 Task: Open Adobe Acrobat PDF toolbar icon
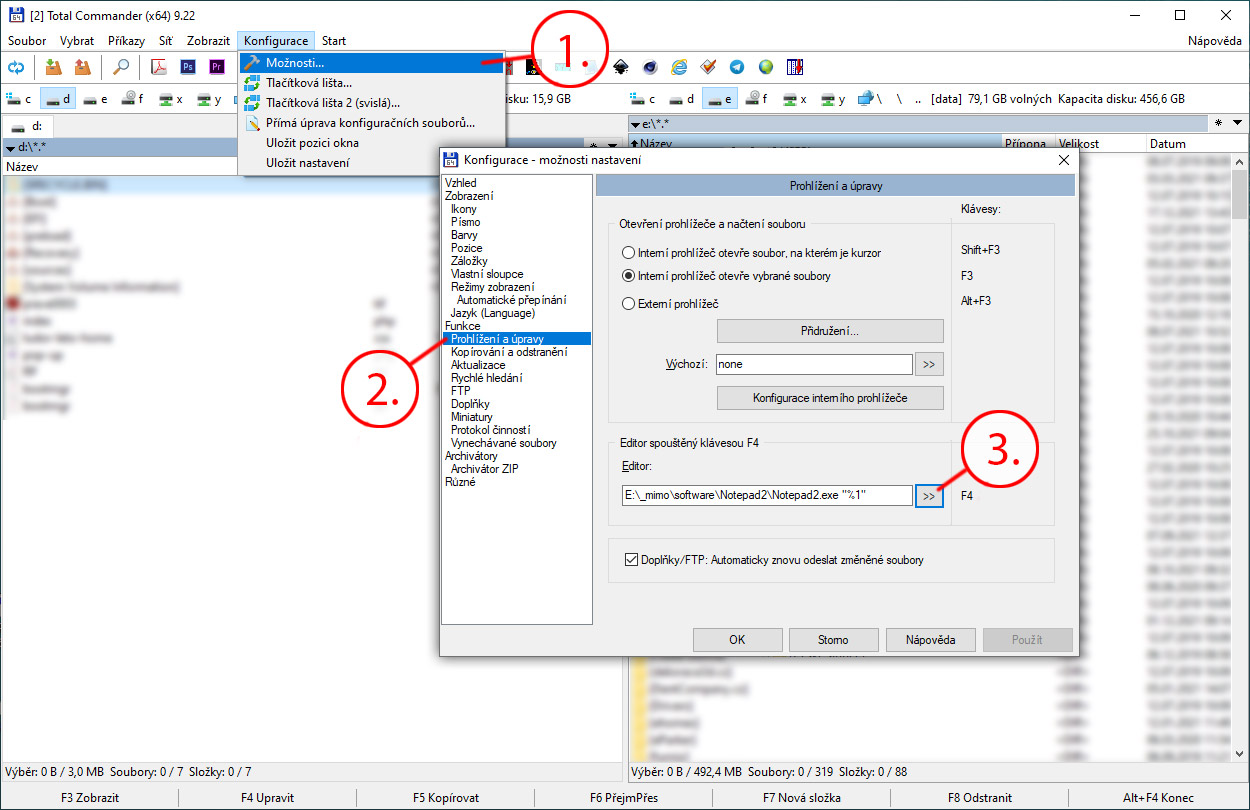(158, 67)
